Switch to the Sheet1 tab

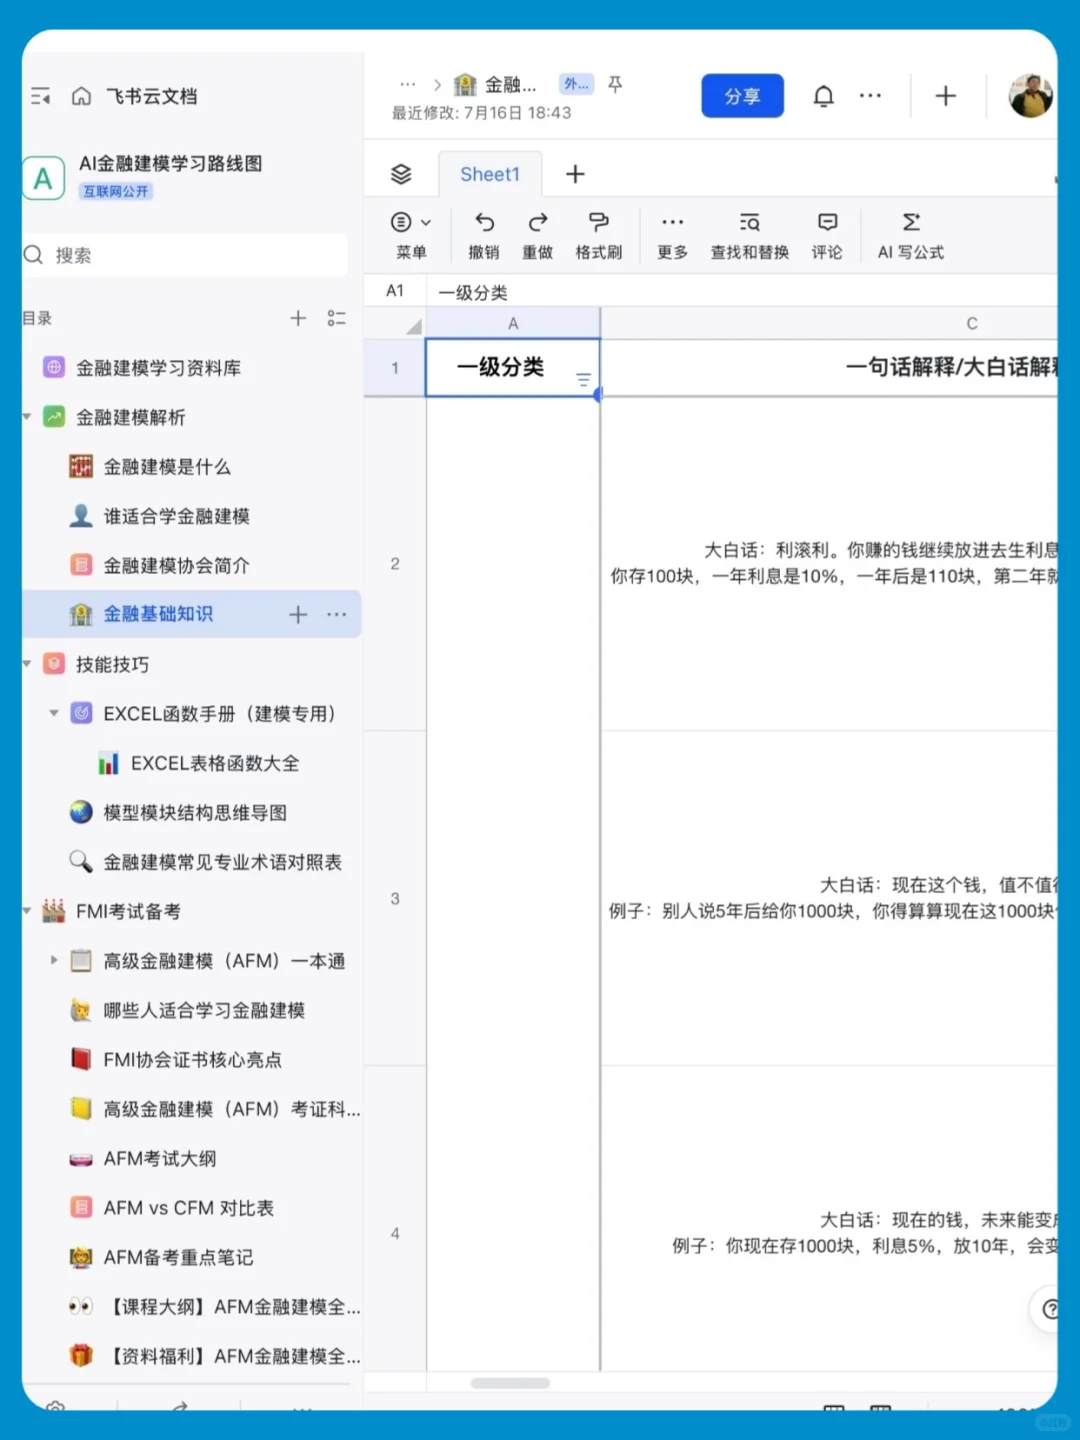click(x=490, y=173)
